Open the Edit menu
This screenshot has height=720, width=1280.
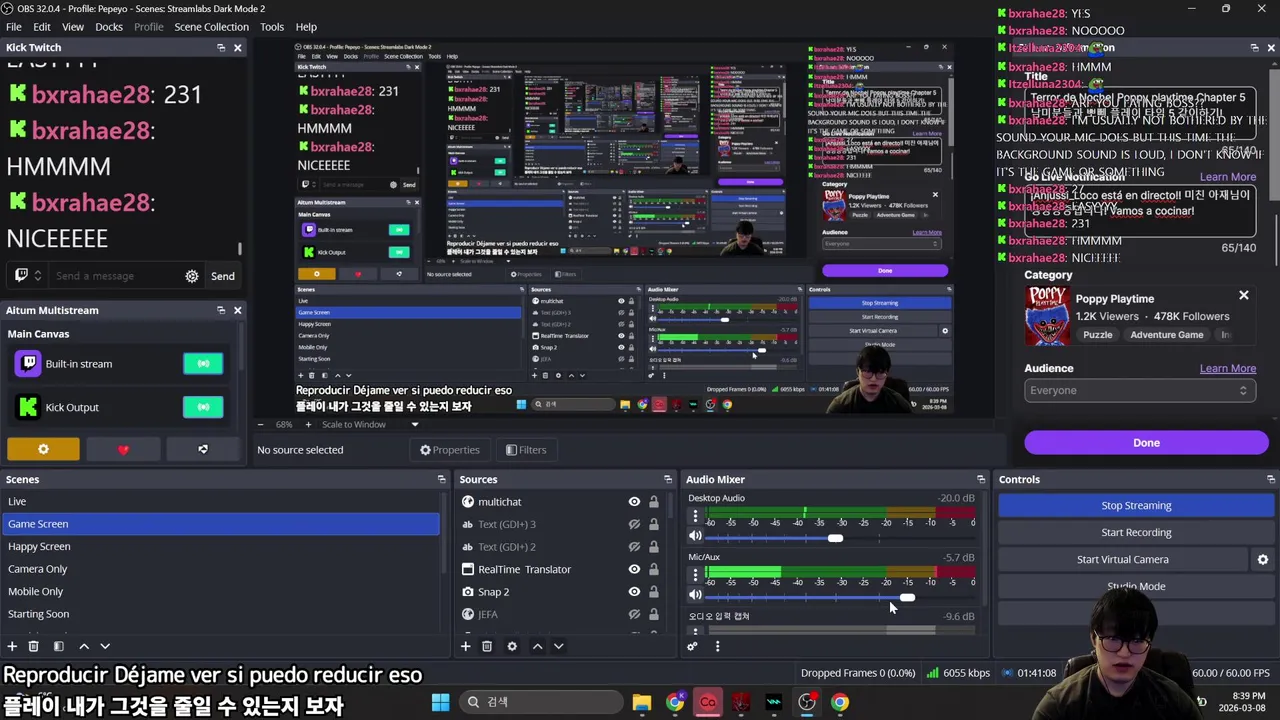point(42,27)
